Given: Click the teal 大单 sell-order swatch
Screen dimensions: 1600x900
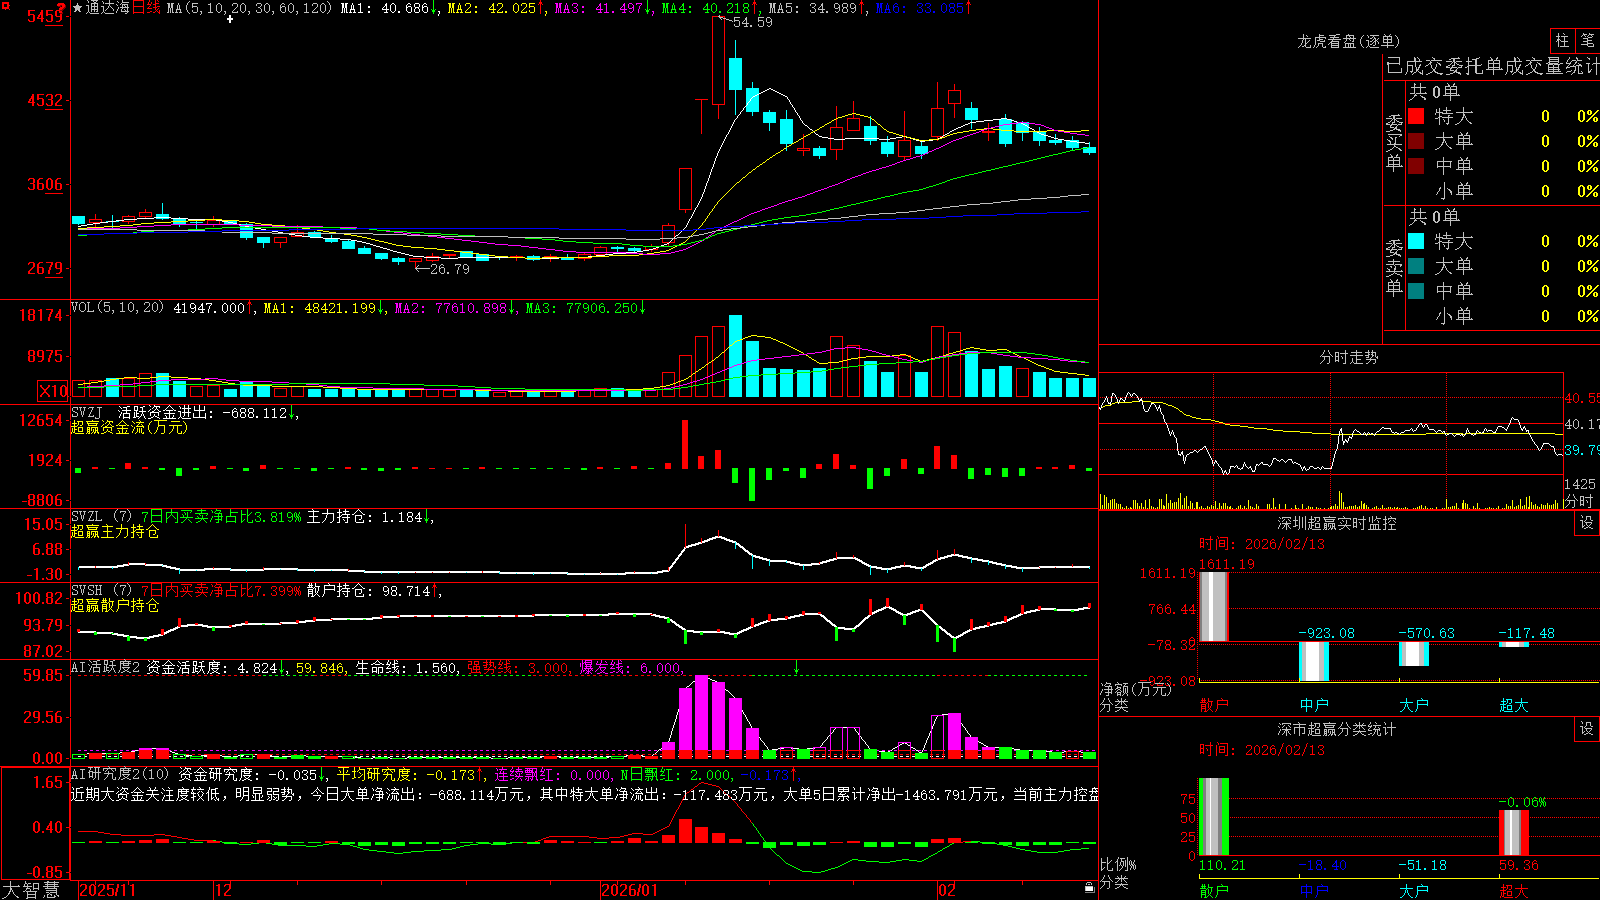Looking at the screenshot, I should click(1416, 266).
